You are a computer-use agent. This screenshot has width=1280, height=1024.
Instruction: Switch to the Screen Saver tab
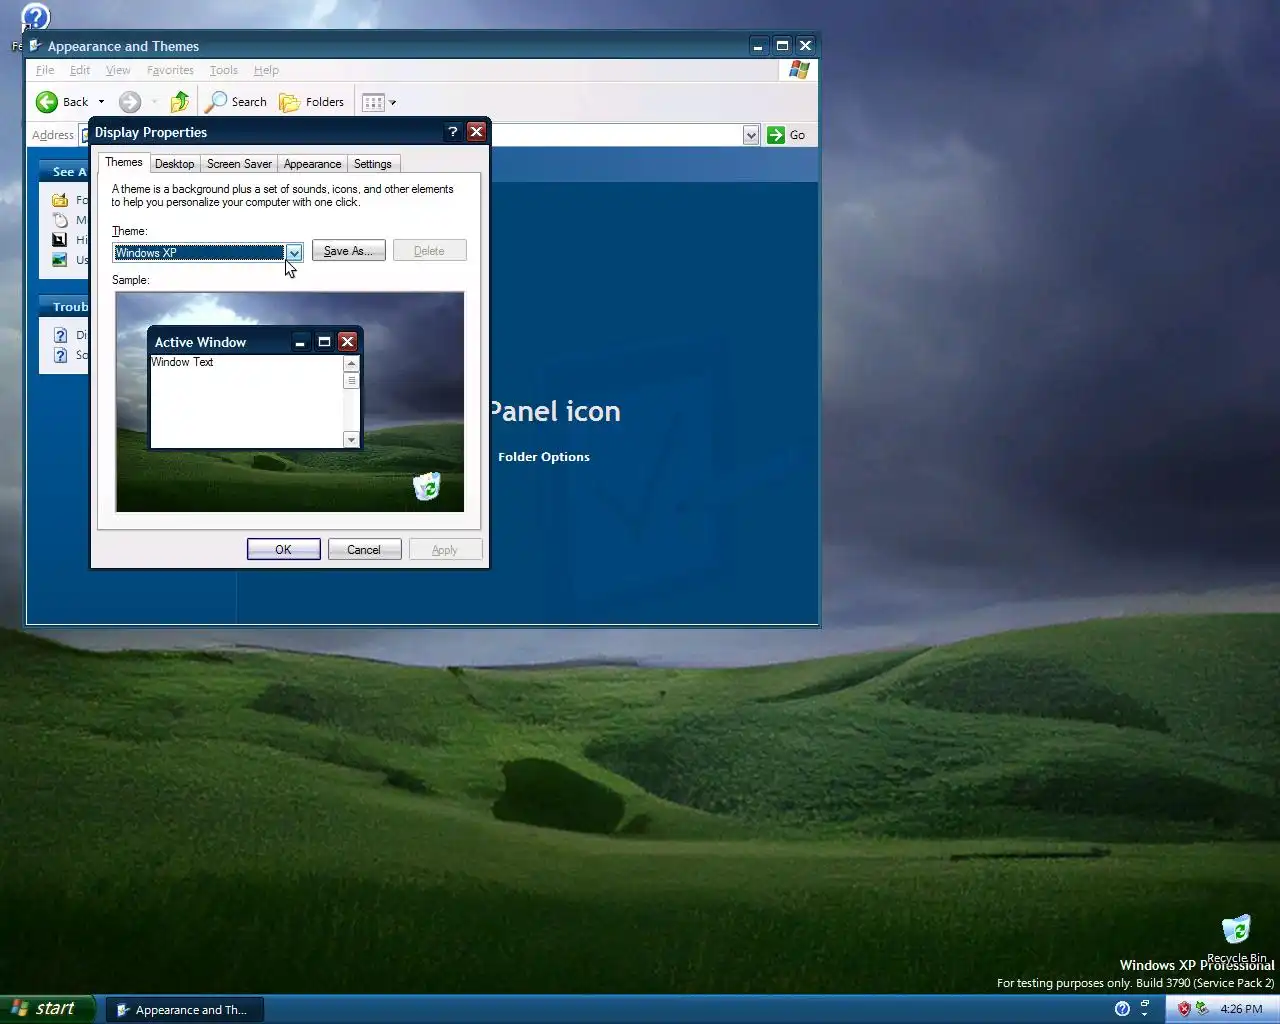tap(239, 164)
